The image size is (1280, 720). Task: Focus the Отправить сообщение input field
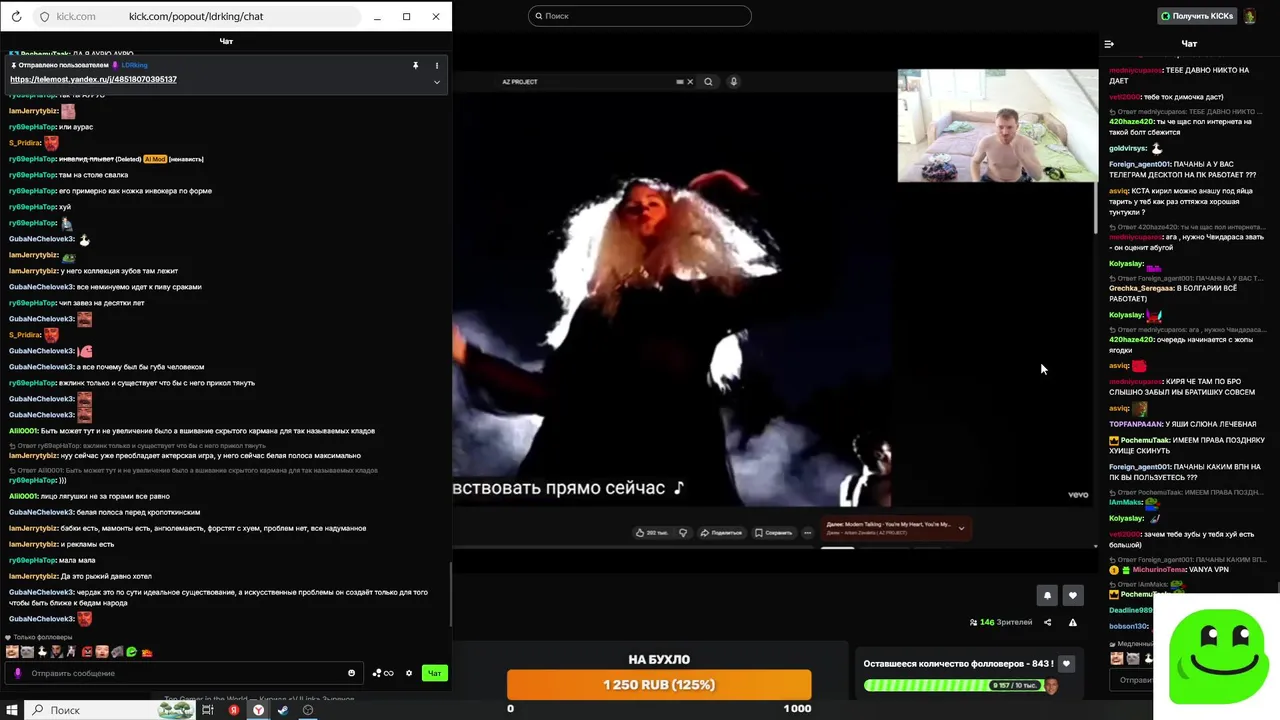[x=185, y=673]
